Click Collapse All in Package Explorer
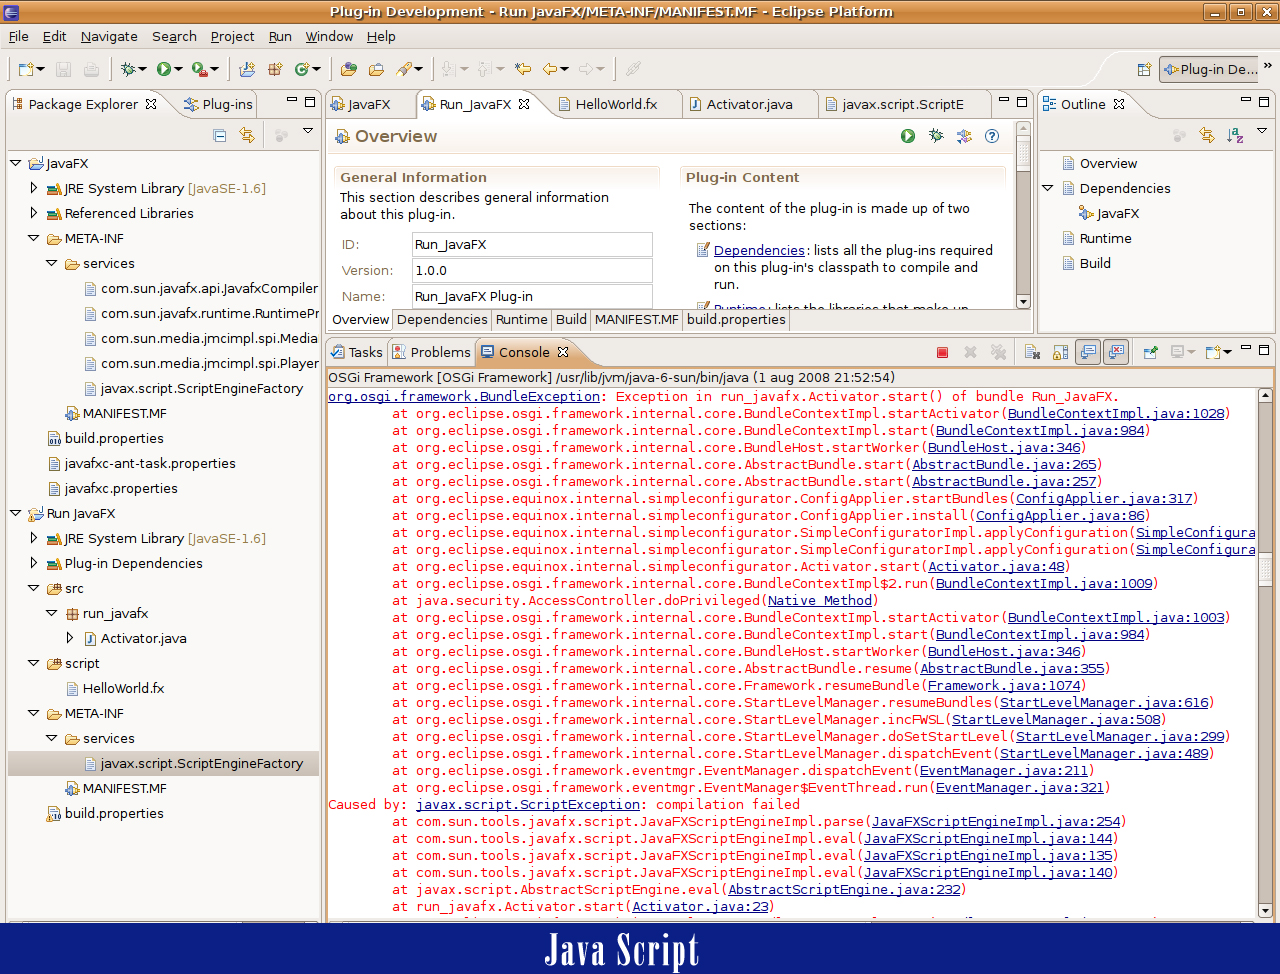1280x974 pixels. click(220, 135)
